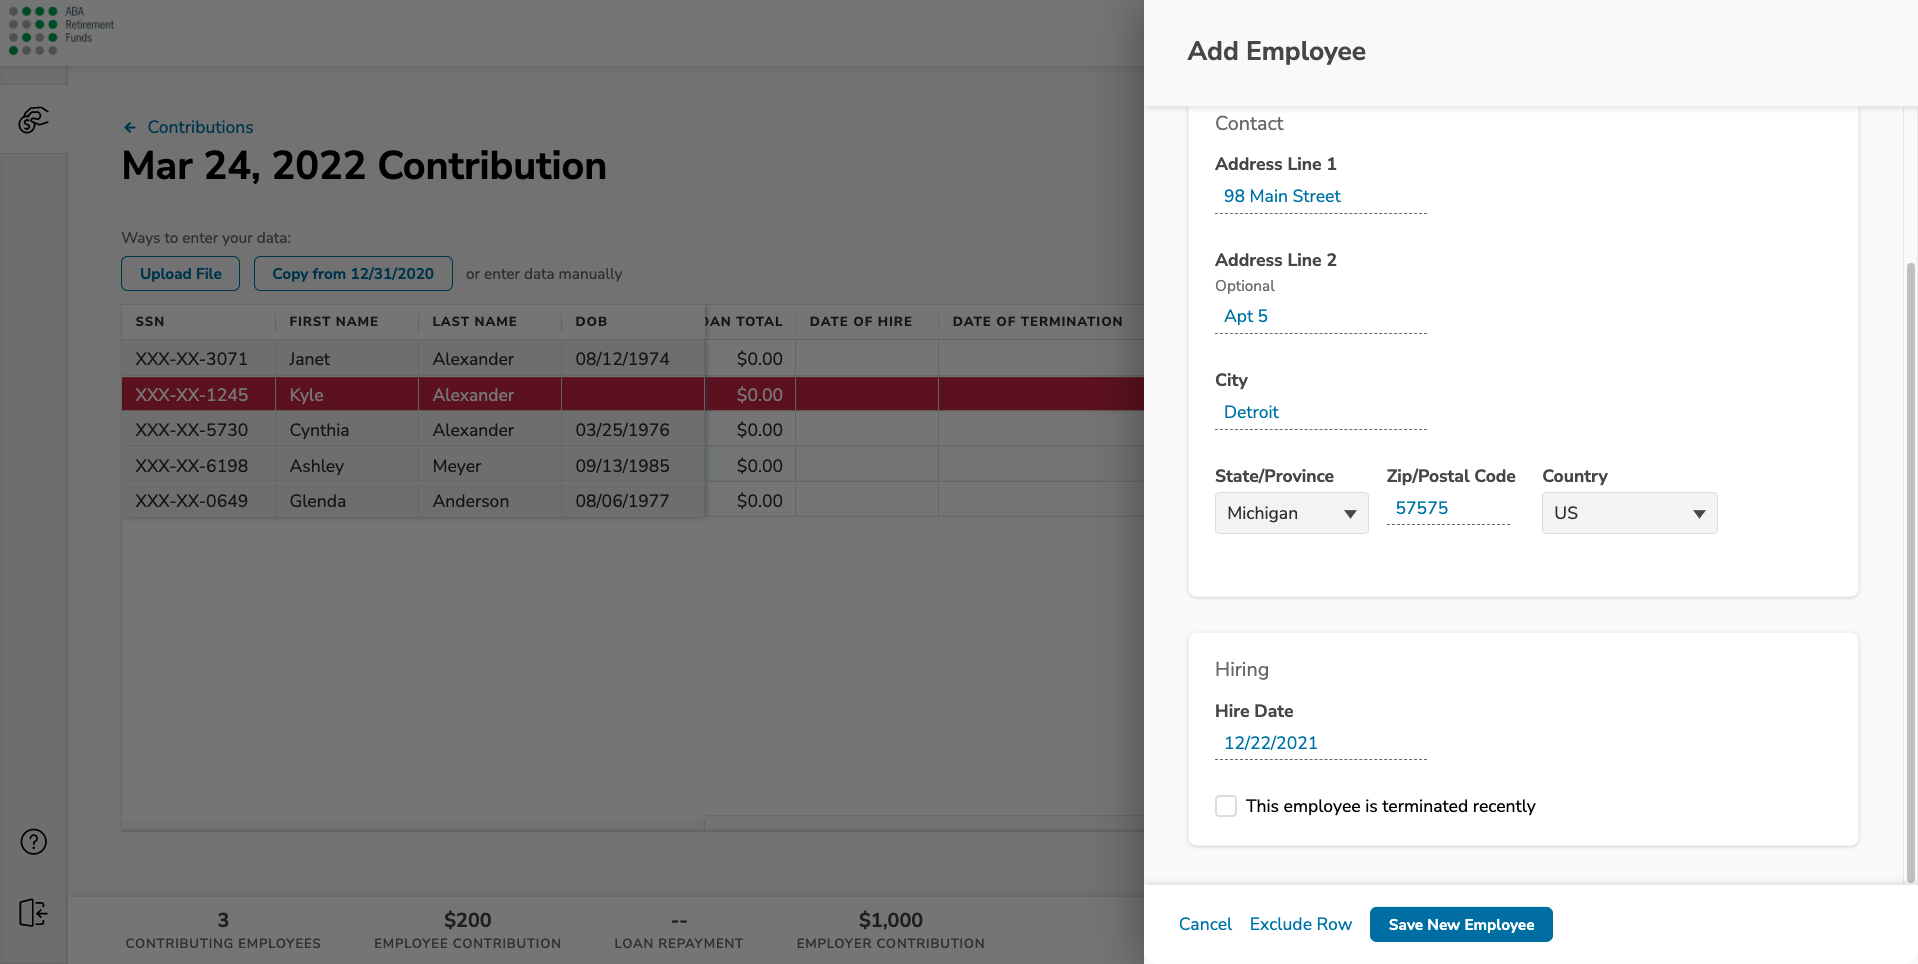Click the $1,000 Employer Contribution summary

pos(890,929)
